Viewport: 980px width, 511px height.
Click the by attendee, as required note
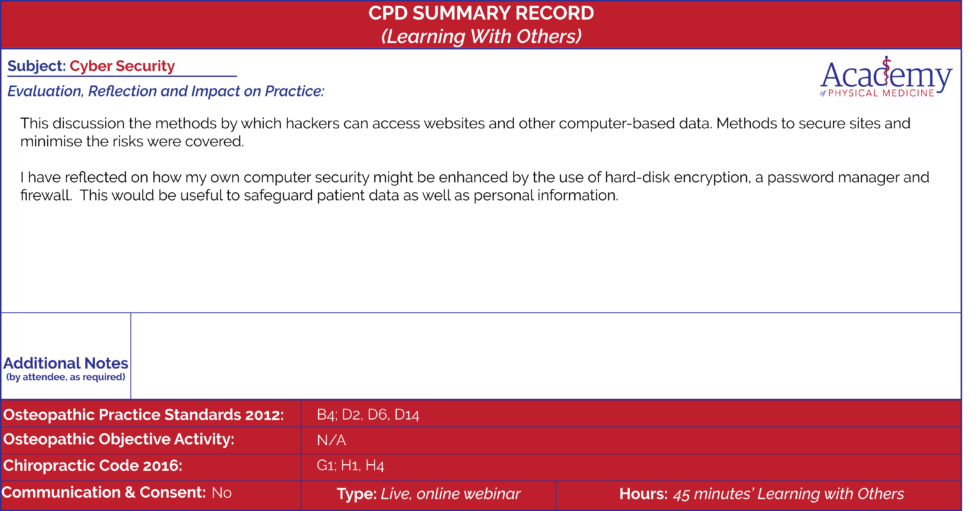pyautogui.click(x=66, y=377)
